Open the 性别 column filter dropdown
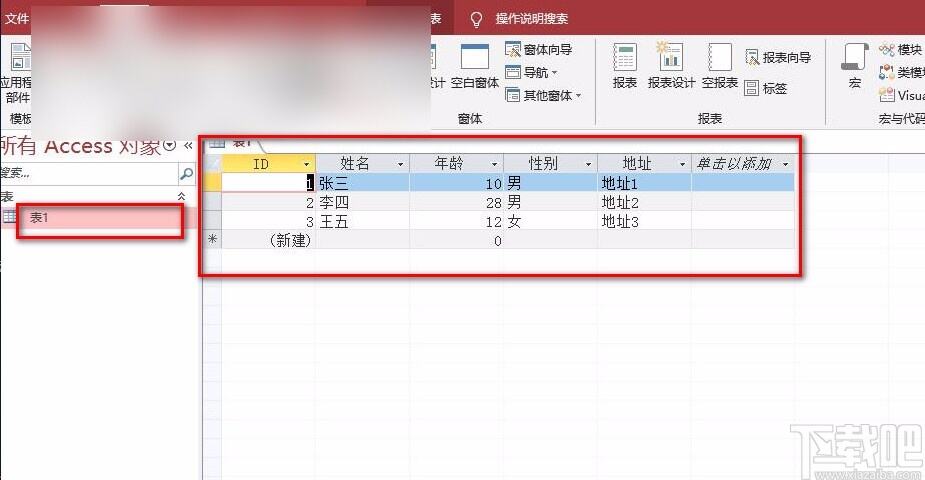 [588, 164]
